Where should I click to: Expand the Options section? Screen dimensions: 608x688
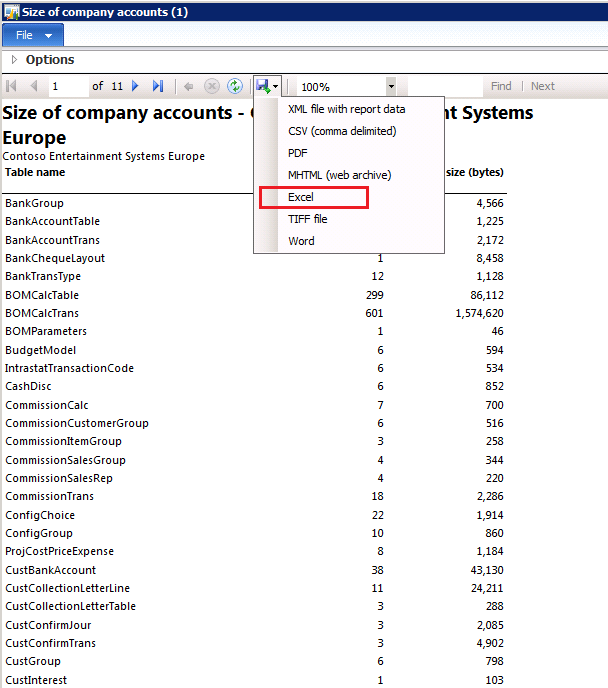pos(14,60)
